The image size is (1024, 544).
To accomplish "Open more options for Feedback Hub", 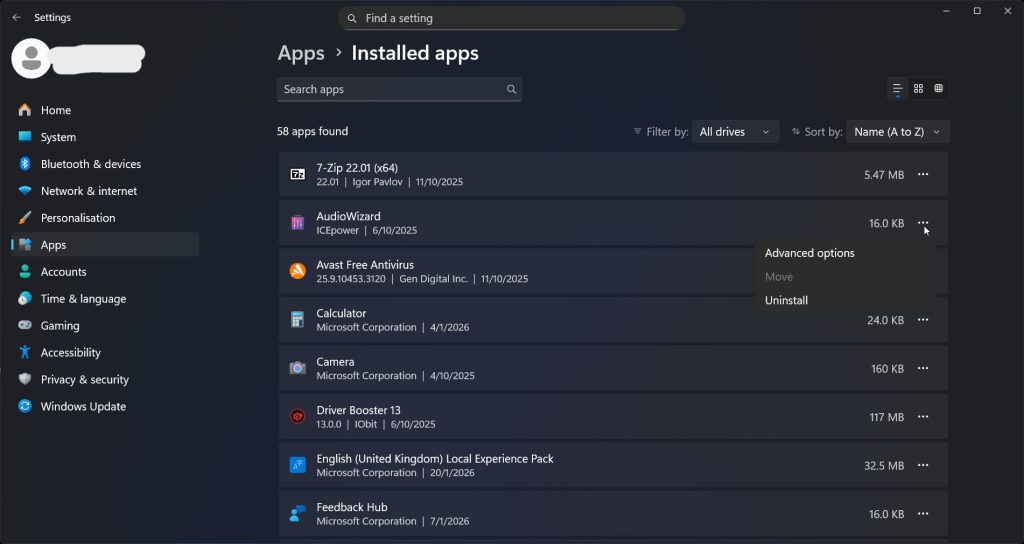I will (922, 514).
